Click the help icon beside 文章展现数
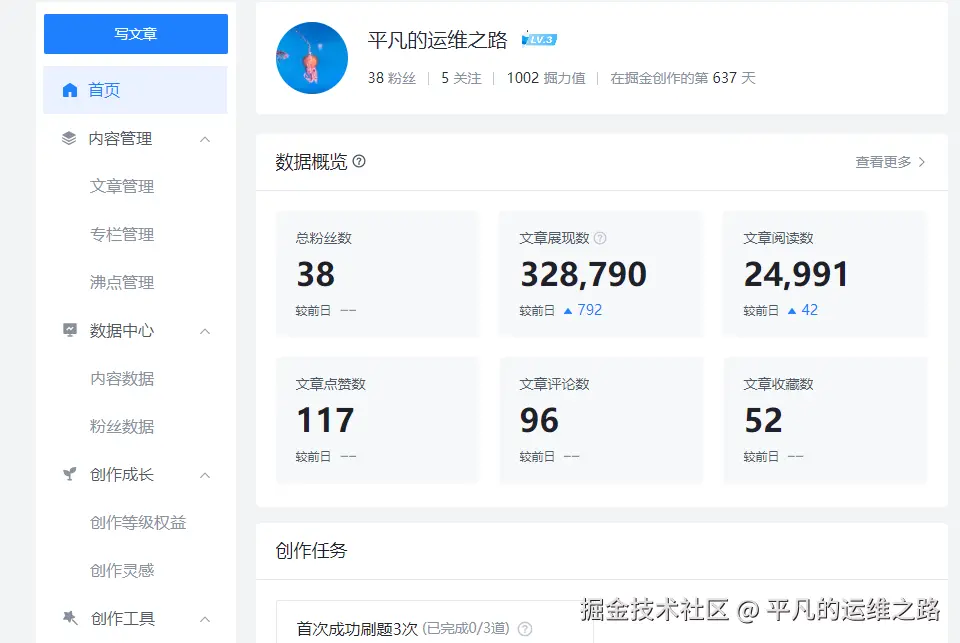This screenshot has height=643, width=960. click(x=601, y=238)
